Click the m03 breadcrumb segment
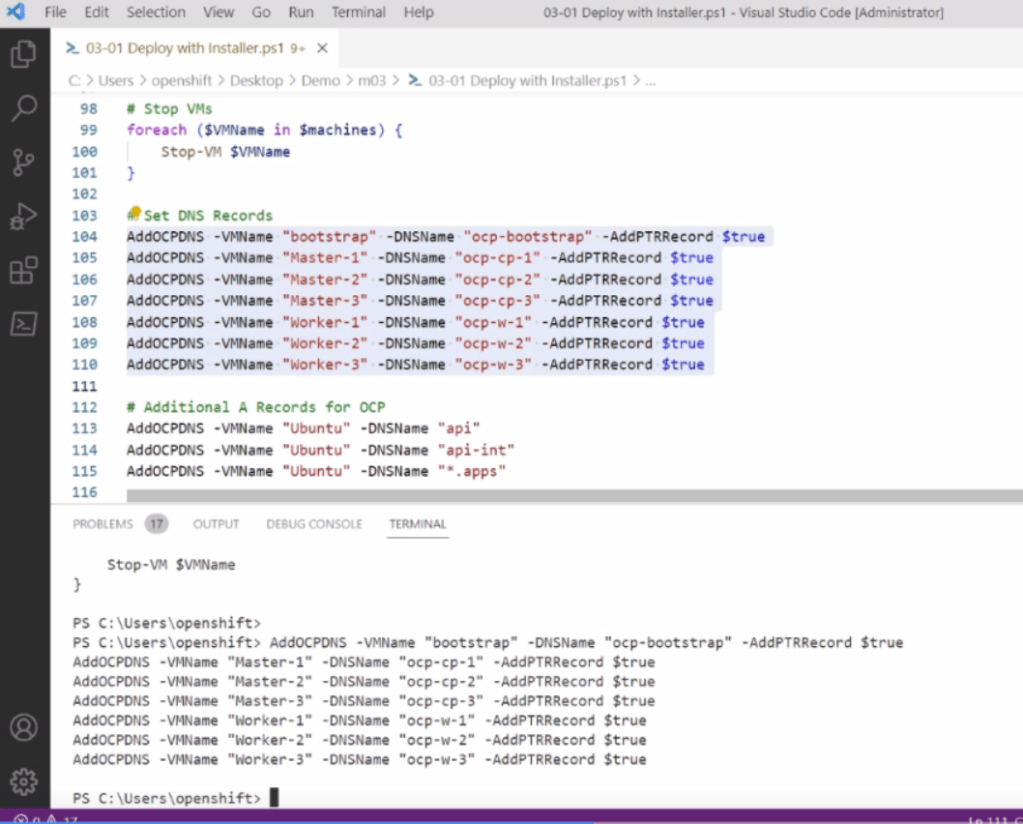Image resolution: width=1023 pixels, height=824 pixels. [372, 81]
